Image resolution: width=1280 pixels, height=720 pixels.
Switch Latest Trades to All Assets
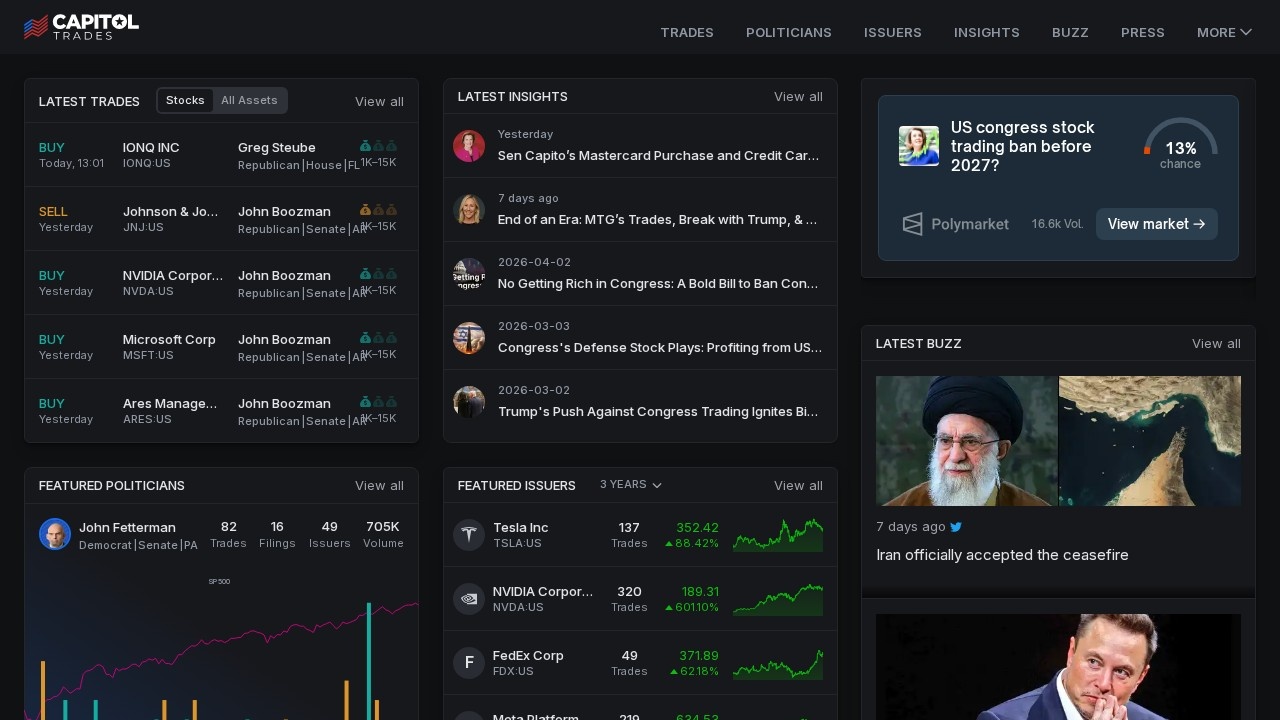pyautogui.click(x=249, y=100)
